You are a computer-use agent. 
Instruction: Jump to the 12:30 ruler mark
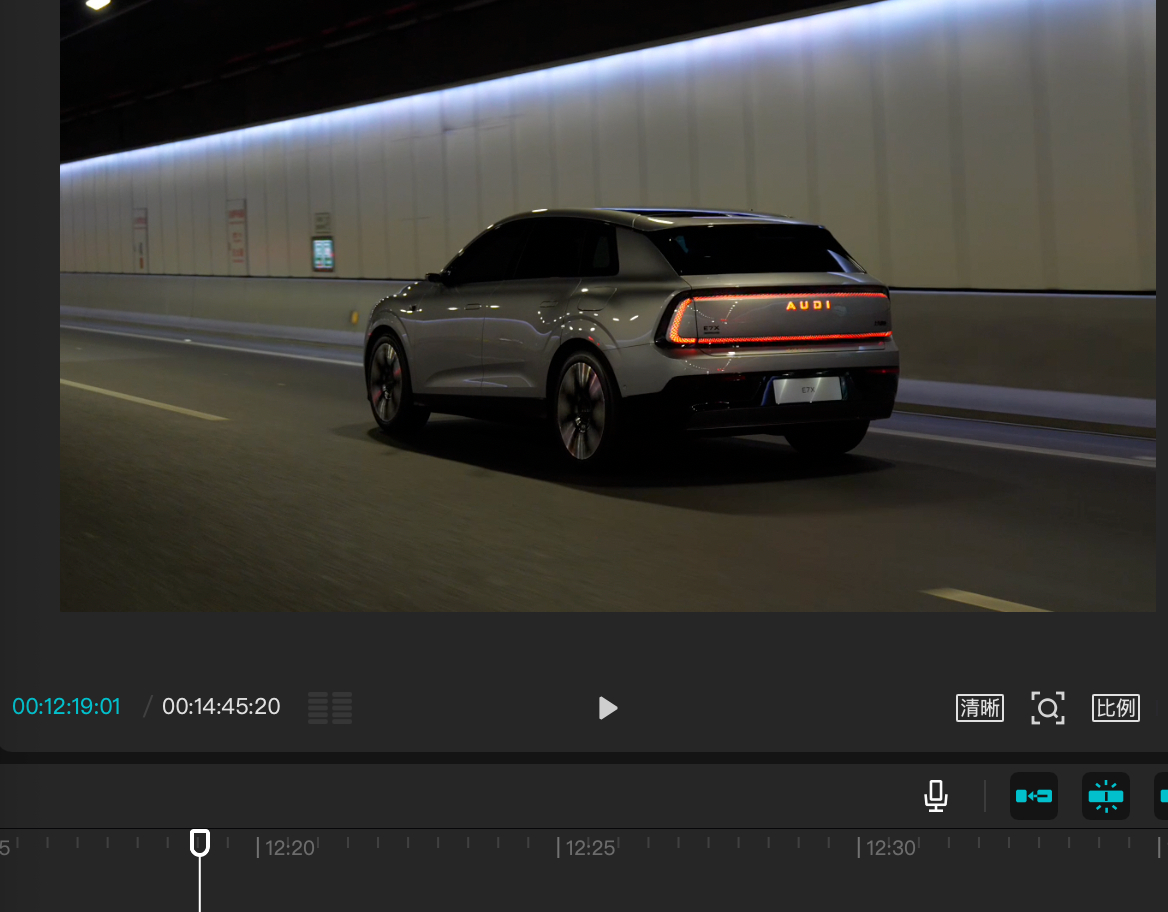890,848
